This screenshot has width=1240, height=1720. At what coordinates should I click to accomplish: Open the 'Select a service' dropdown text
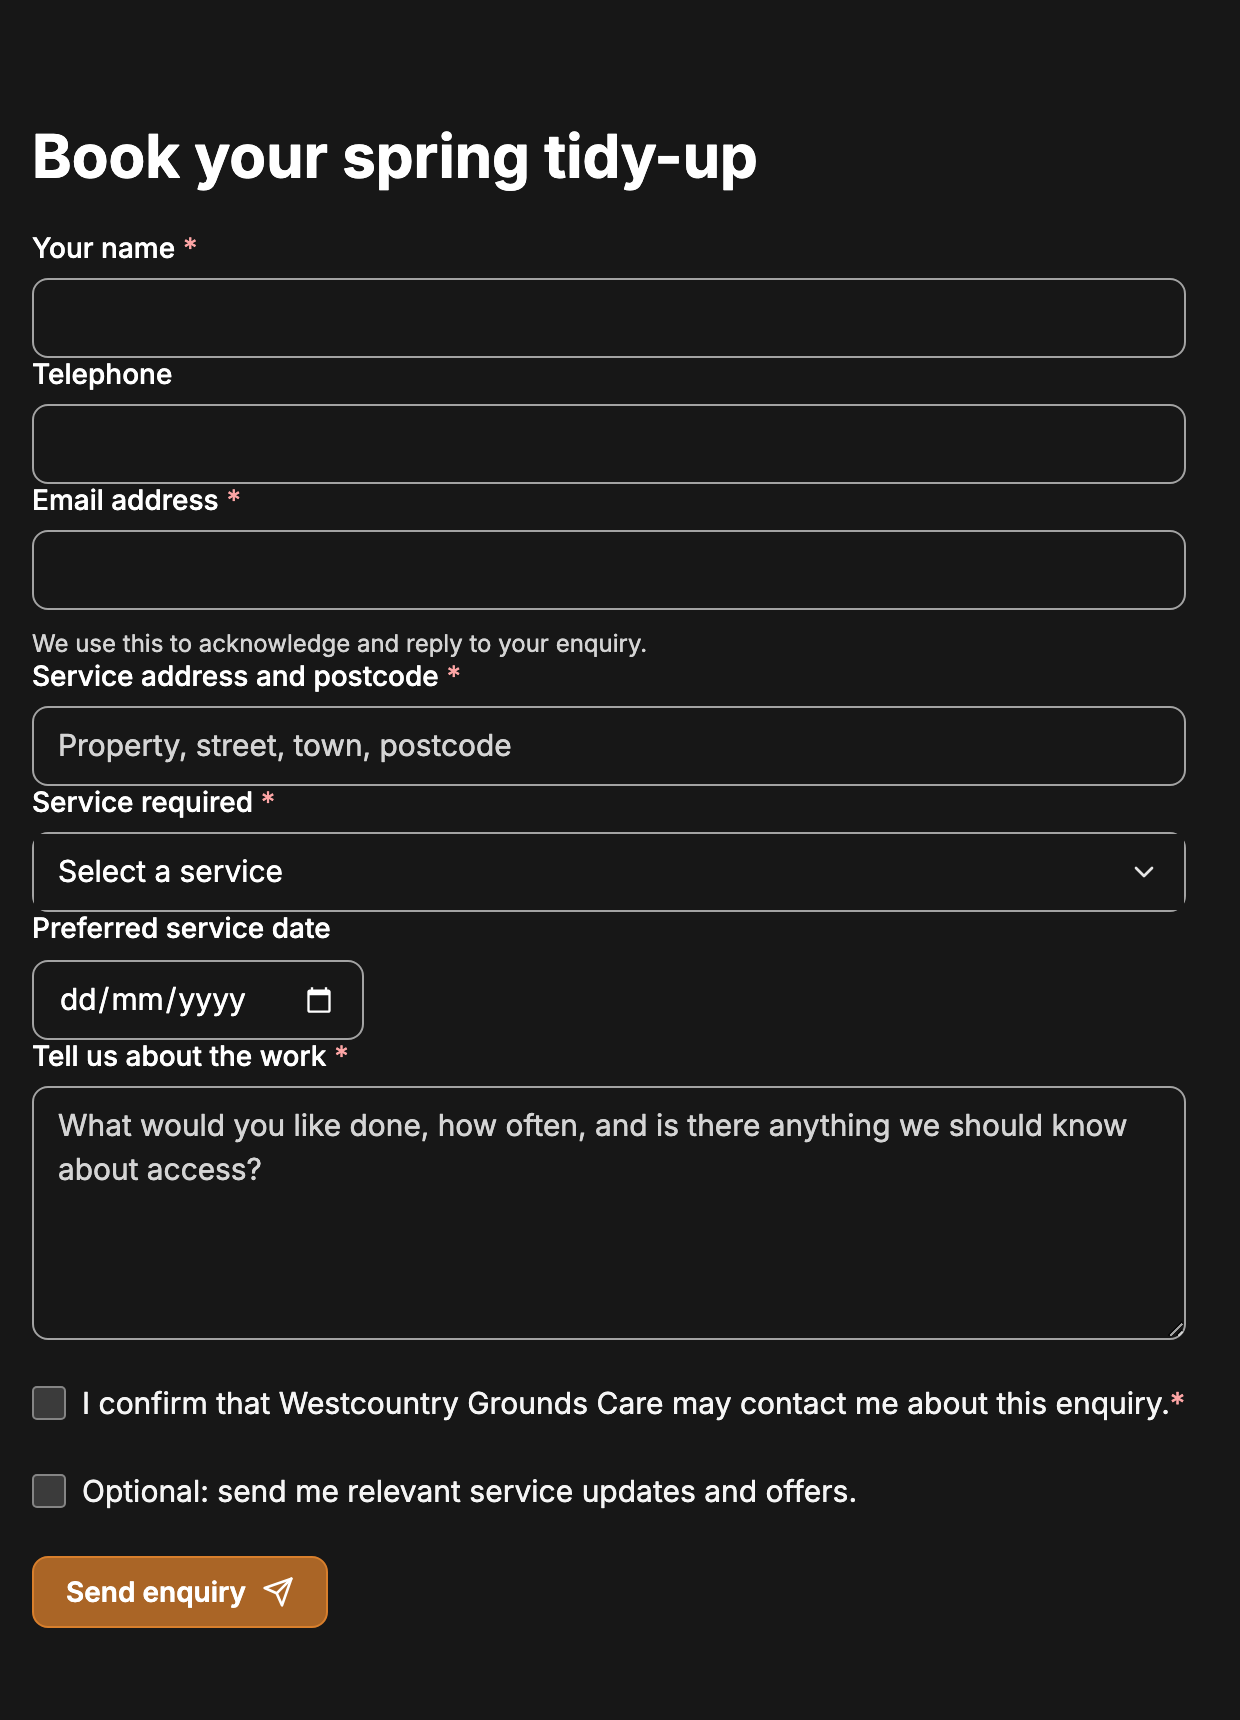click(x=170, y=872)
